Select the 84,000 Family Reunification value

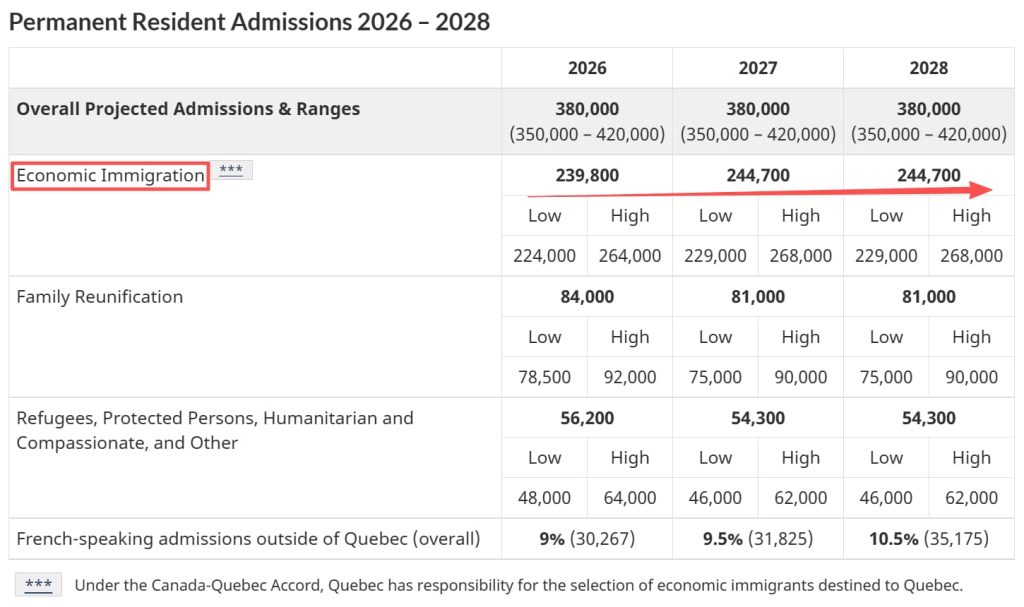pyautogui.click(x=587, y=296)
